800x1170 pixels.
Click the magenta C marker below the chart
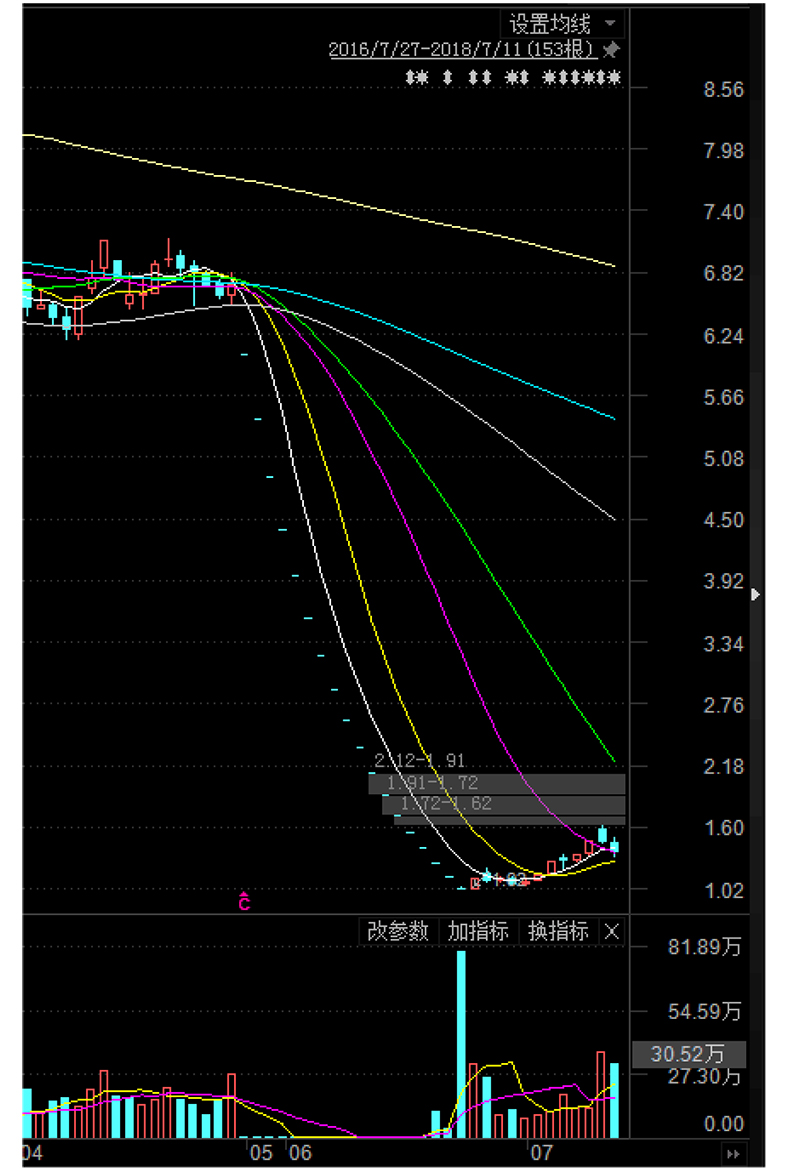pyautogui.click(x=244, y=903)
